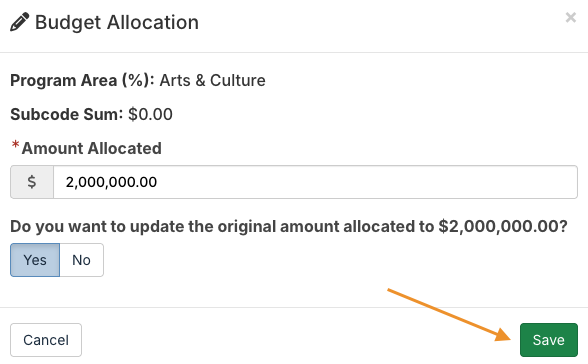Click the horizontal divider under the header

[294, 52]
